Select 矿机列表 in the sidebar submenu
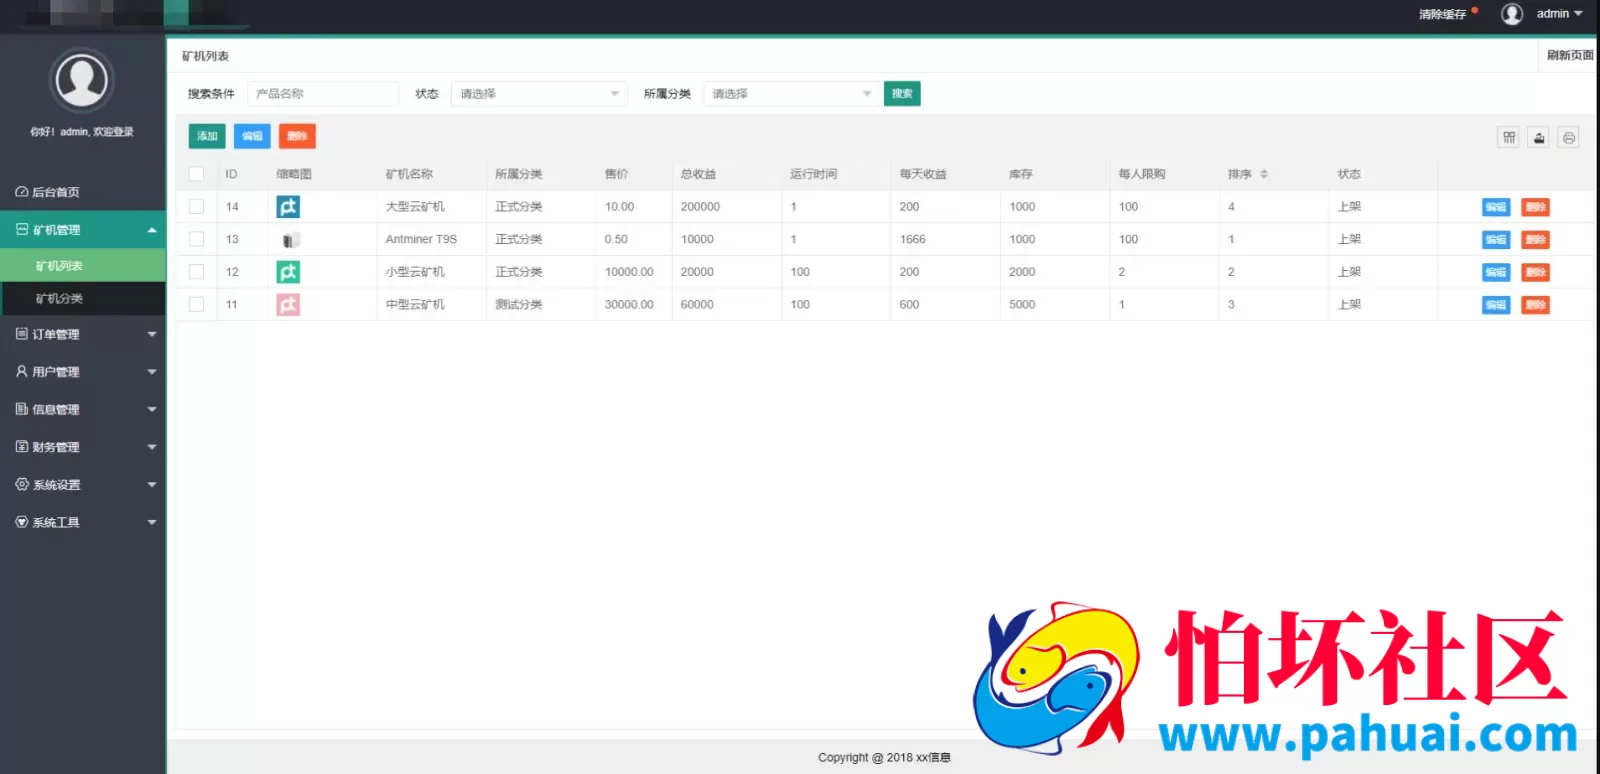Viewport: 1600px width, 774px height. (x=83, y=266)
